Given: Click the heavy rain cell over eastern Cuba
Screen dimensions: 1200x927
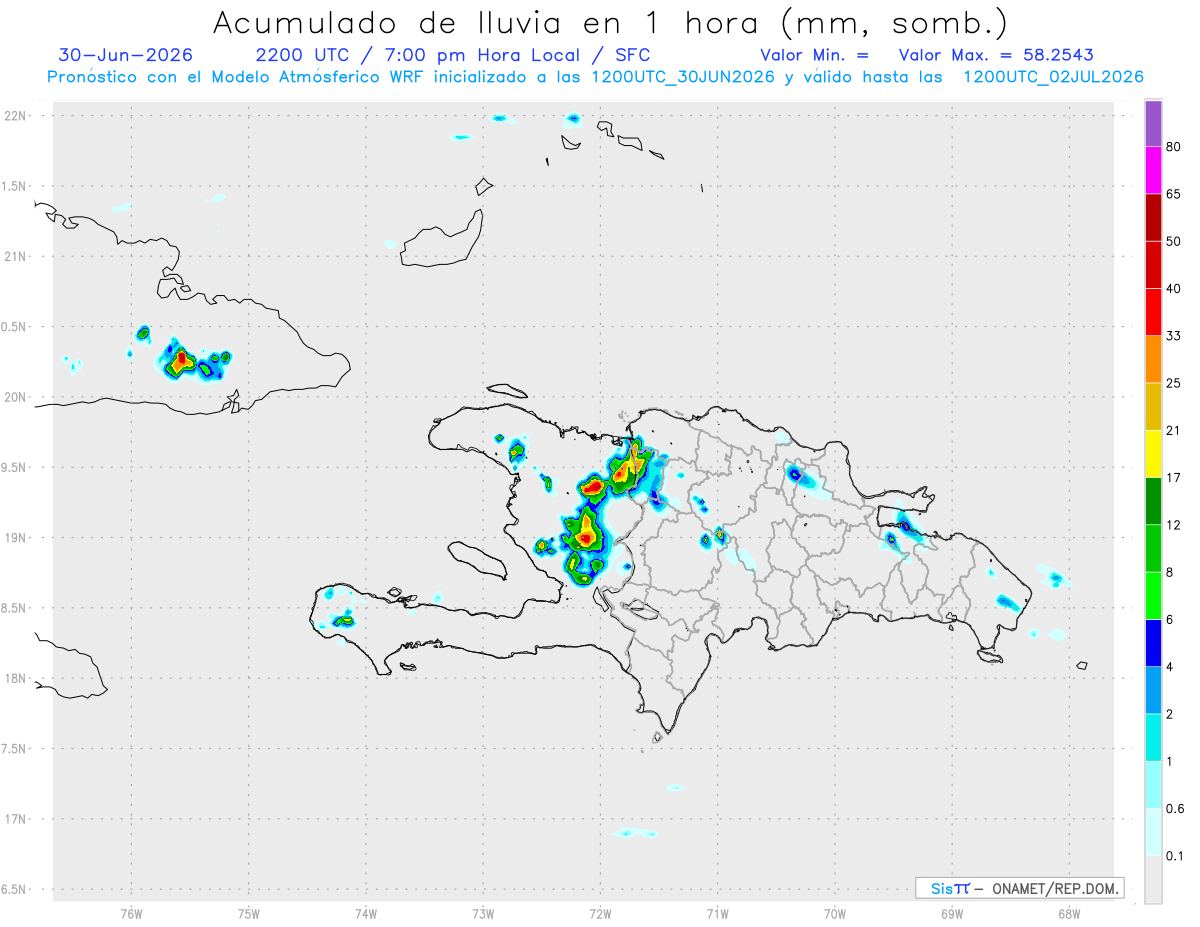Looking at the screenshot, I should point(181,361).
